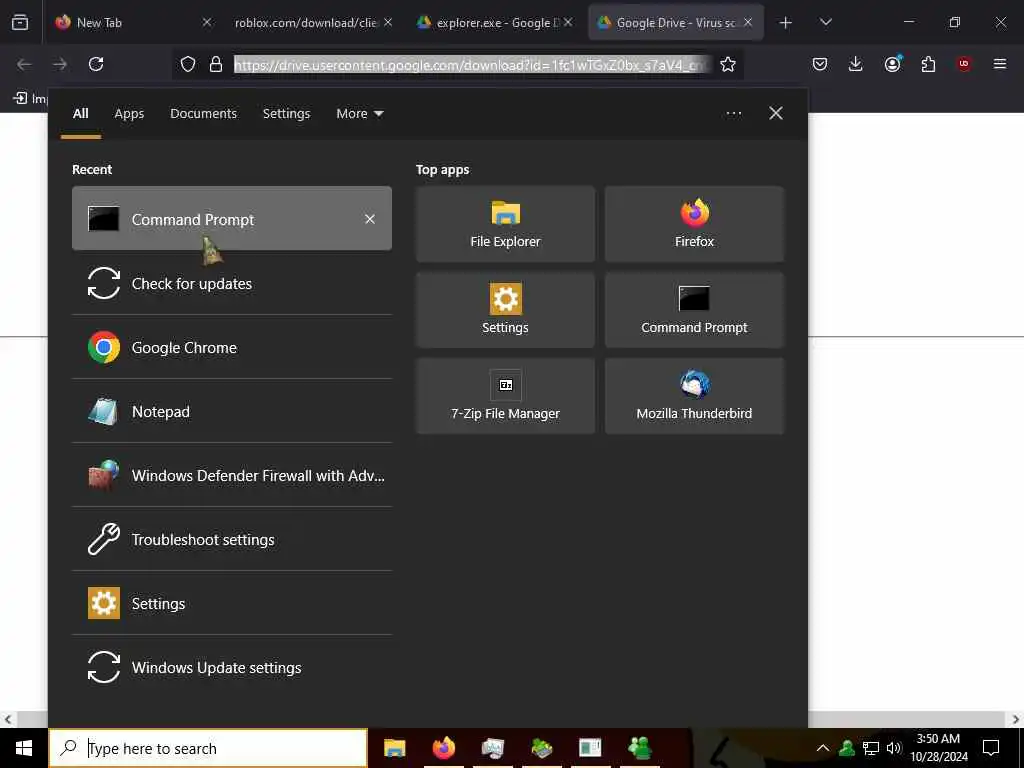Open Settings from the Recent list
The width and height of the screenshot is (1024, 768).
tap(232, 603)
